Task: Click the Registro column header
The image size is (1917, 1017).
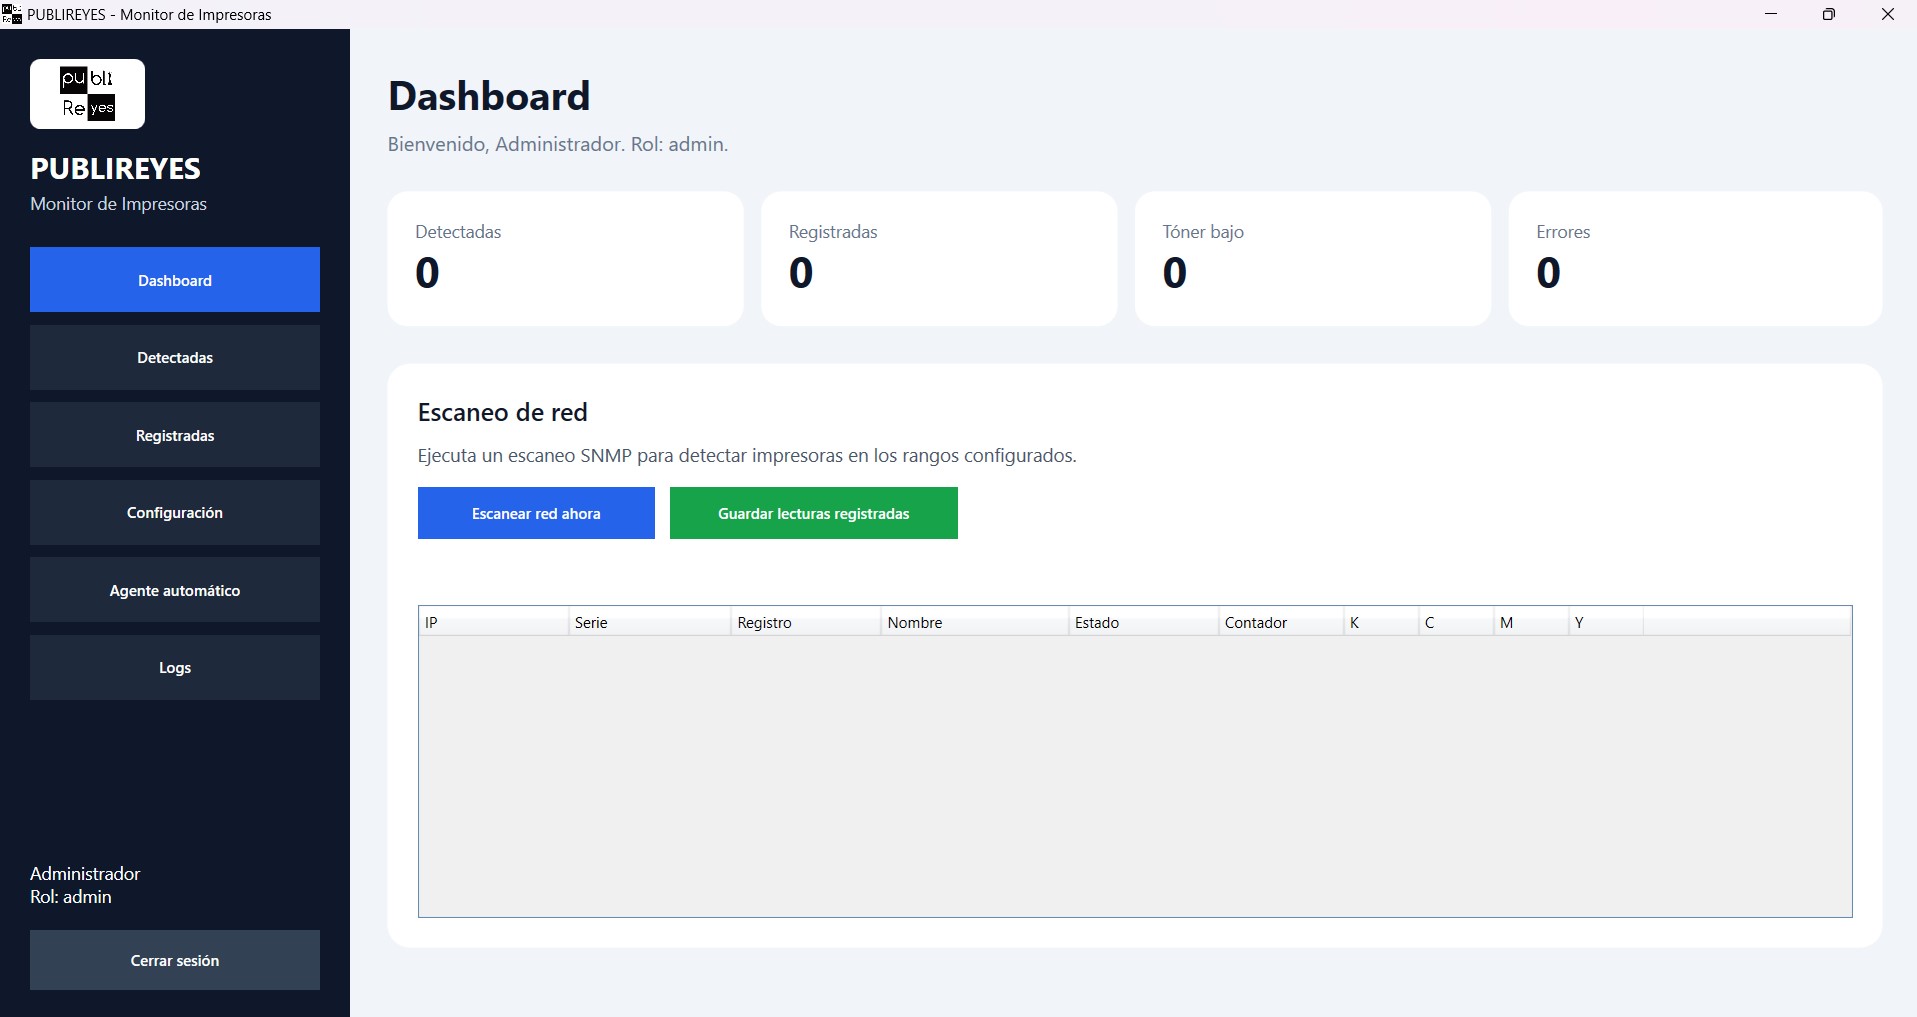Action: click(x=806, y=622)
